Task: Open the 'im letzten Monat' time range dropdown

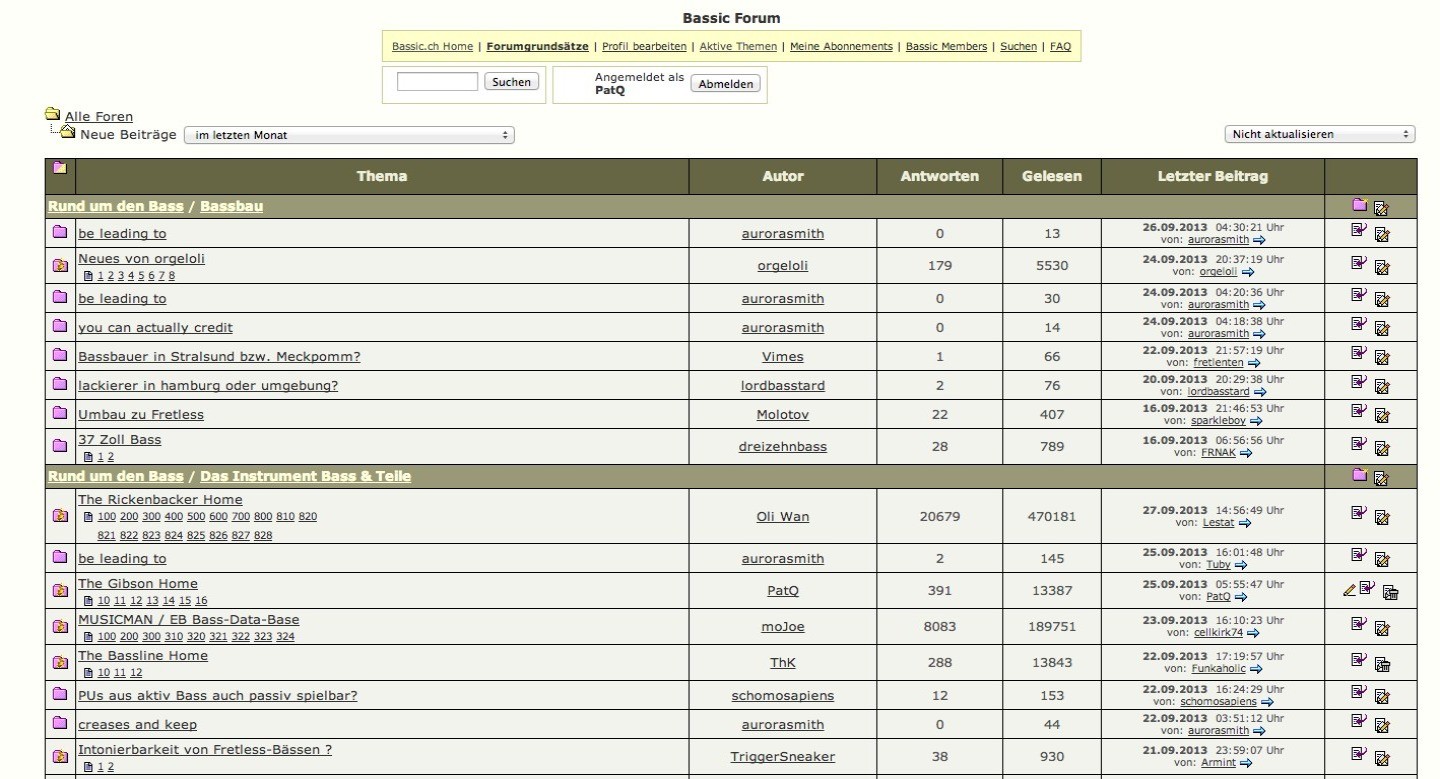Action: (x=349, y=135)
